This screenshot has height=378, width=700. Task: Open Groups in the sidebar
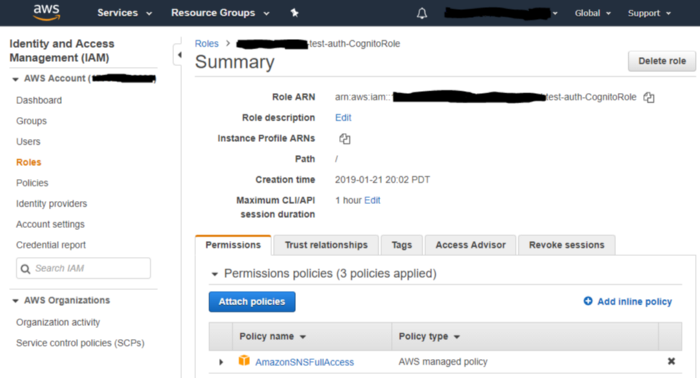point(31,121)
